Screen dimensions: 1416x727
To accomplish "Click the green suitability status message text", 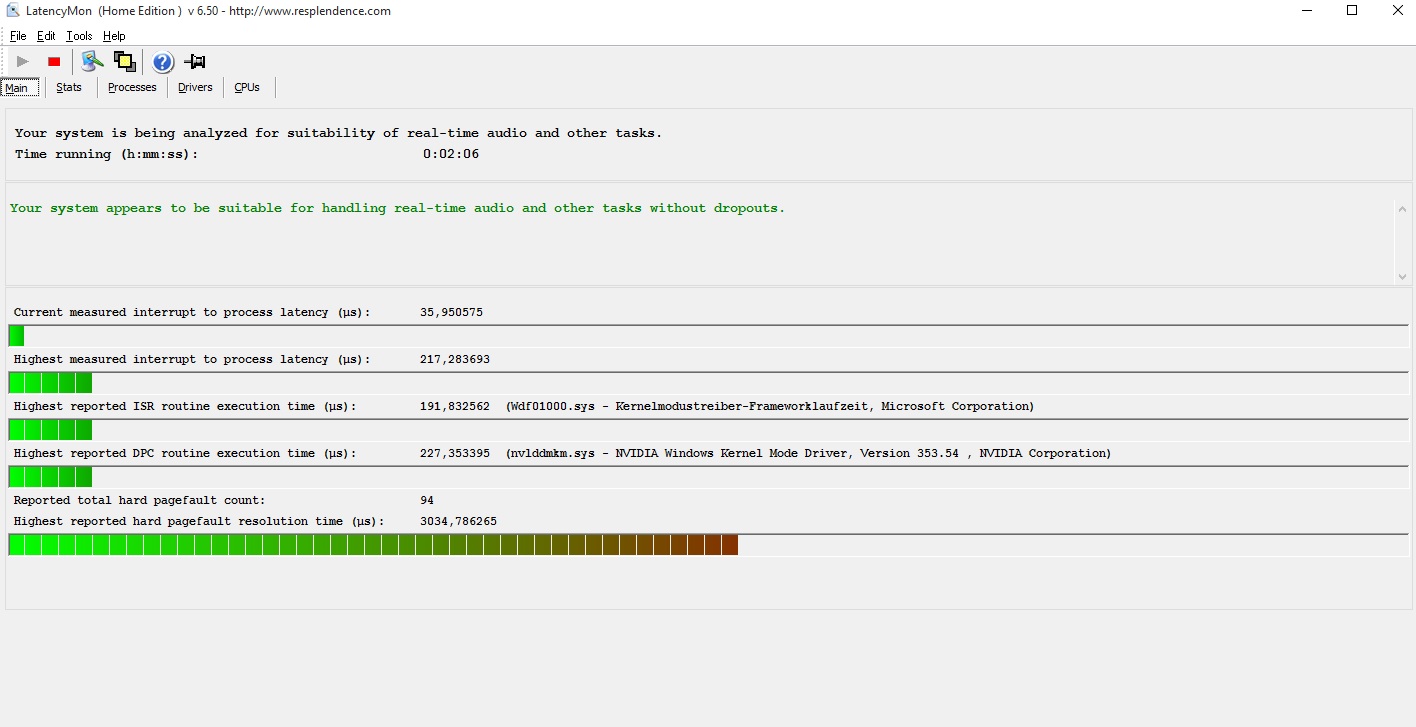I will point(397,208).
